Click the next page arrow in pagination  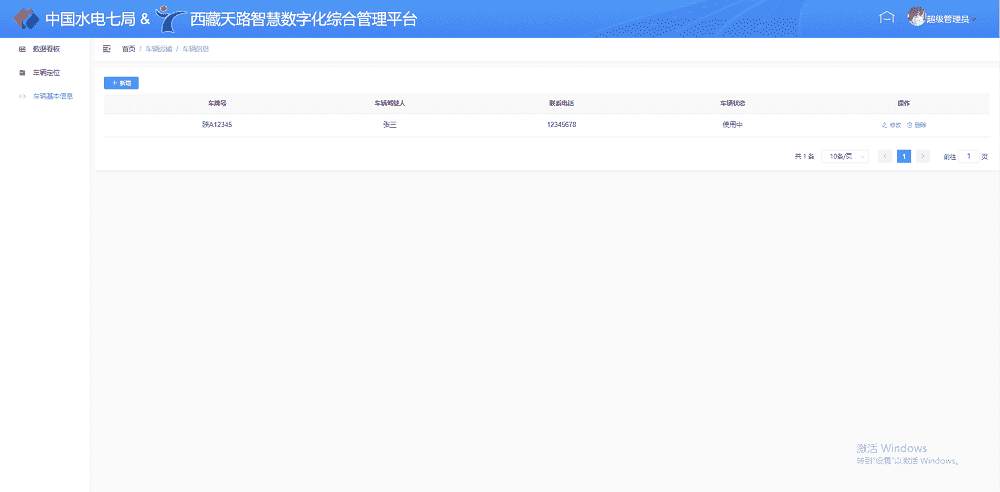click(922, 156)
